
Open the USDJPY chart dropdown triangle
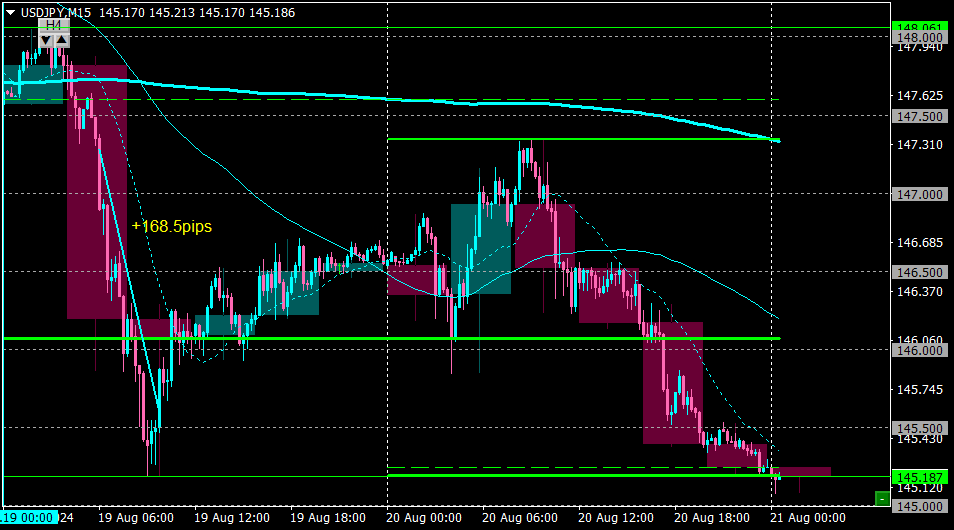tap(10, 12)
